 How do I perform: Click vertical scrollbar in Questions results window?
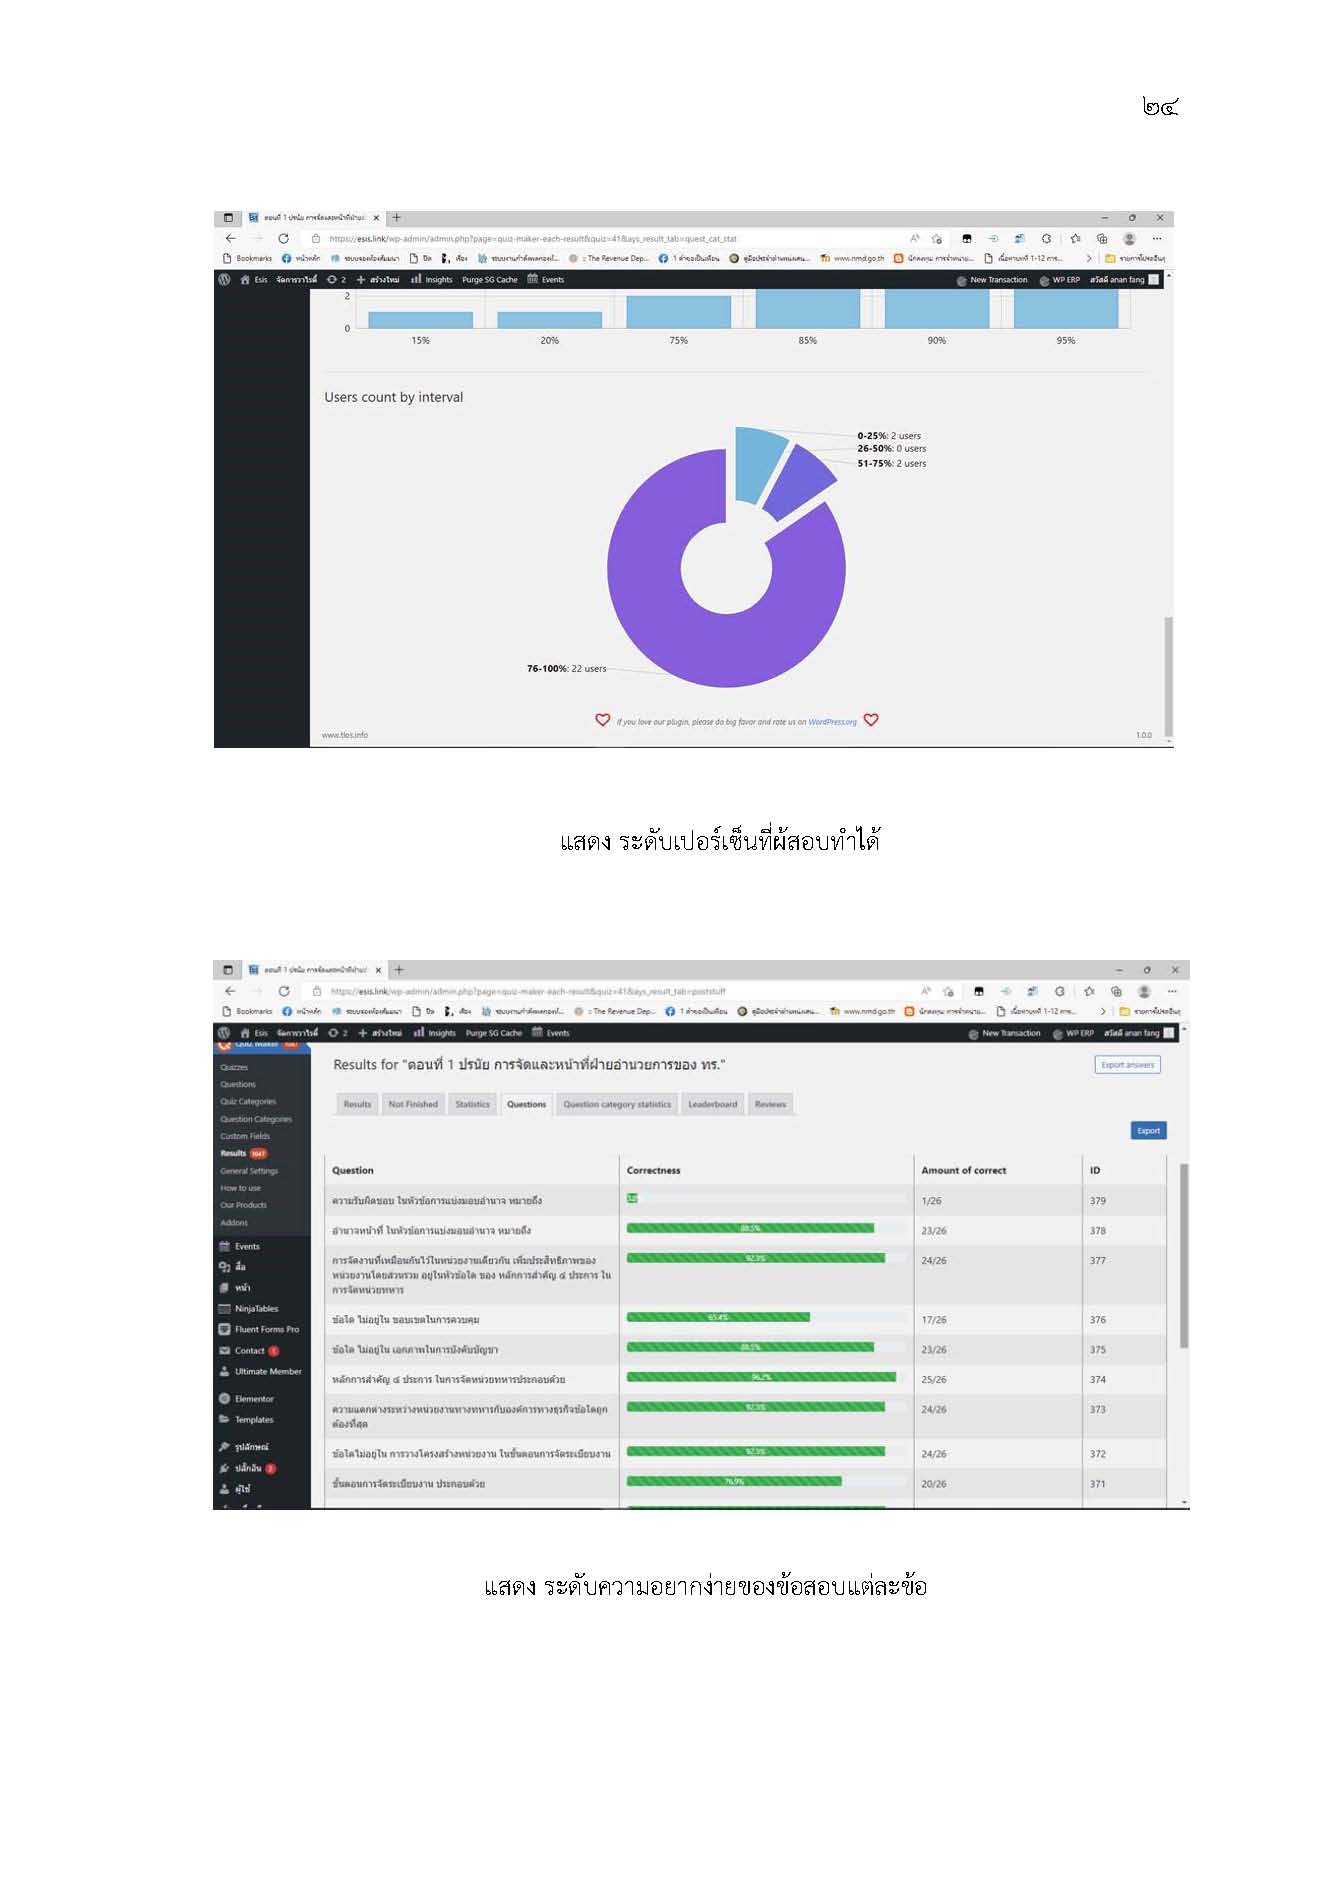pyautogui.click(x=1184, y=1256)
